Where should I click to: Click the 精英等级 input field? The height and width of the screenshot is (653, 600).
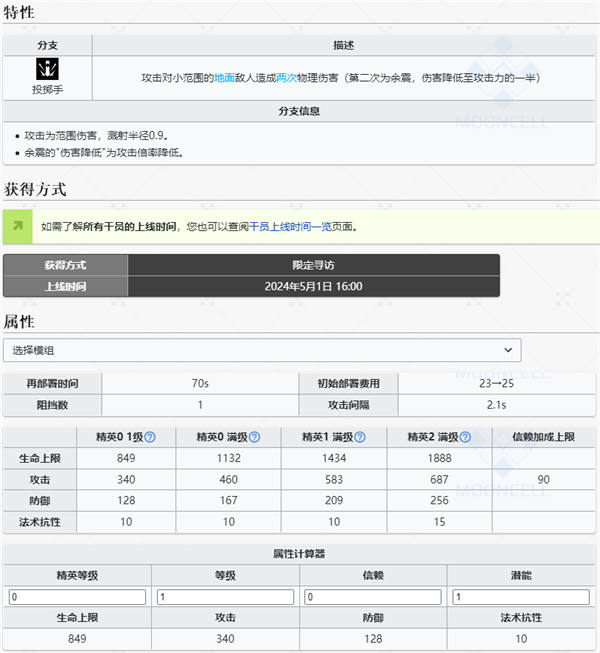point(78,597)
